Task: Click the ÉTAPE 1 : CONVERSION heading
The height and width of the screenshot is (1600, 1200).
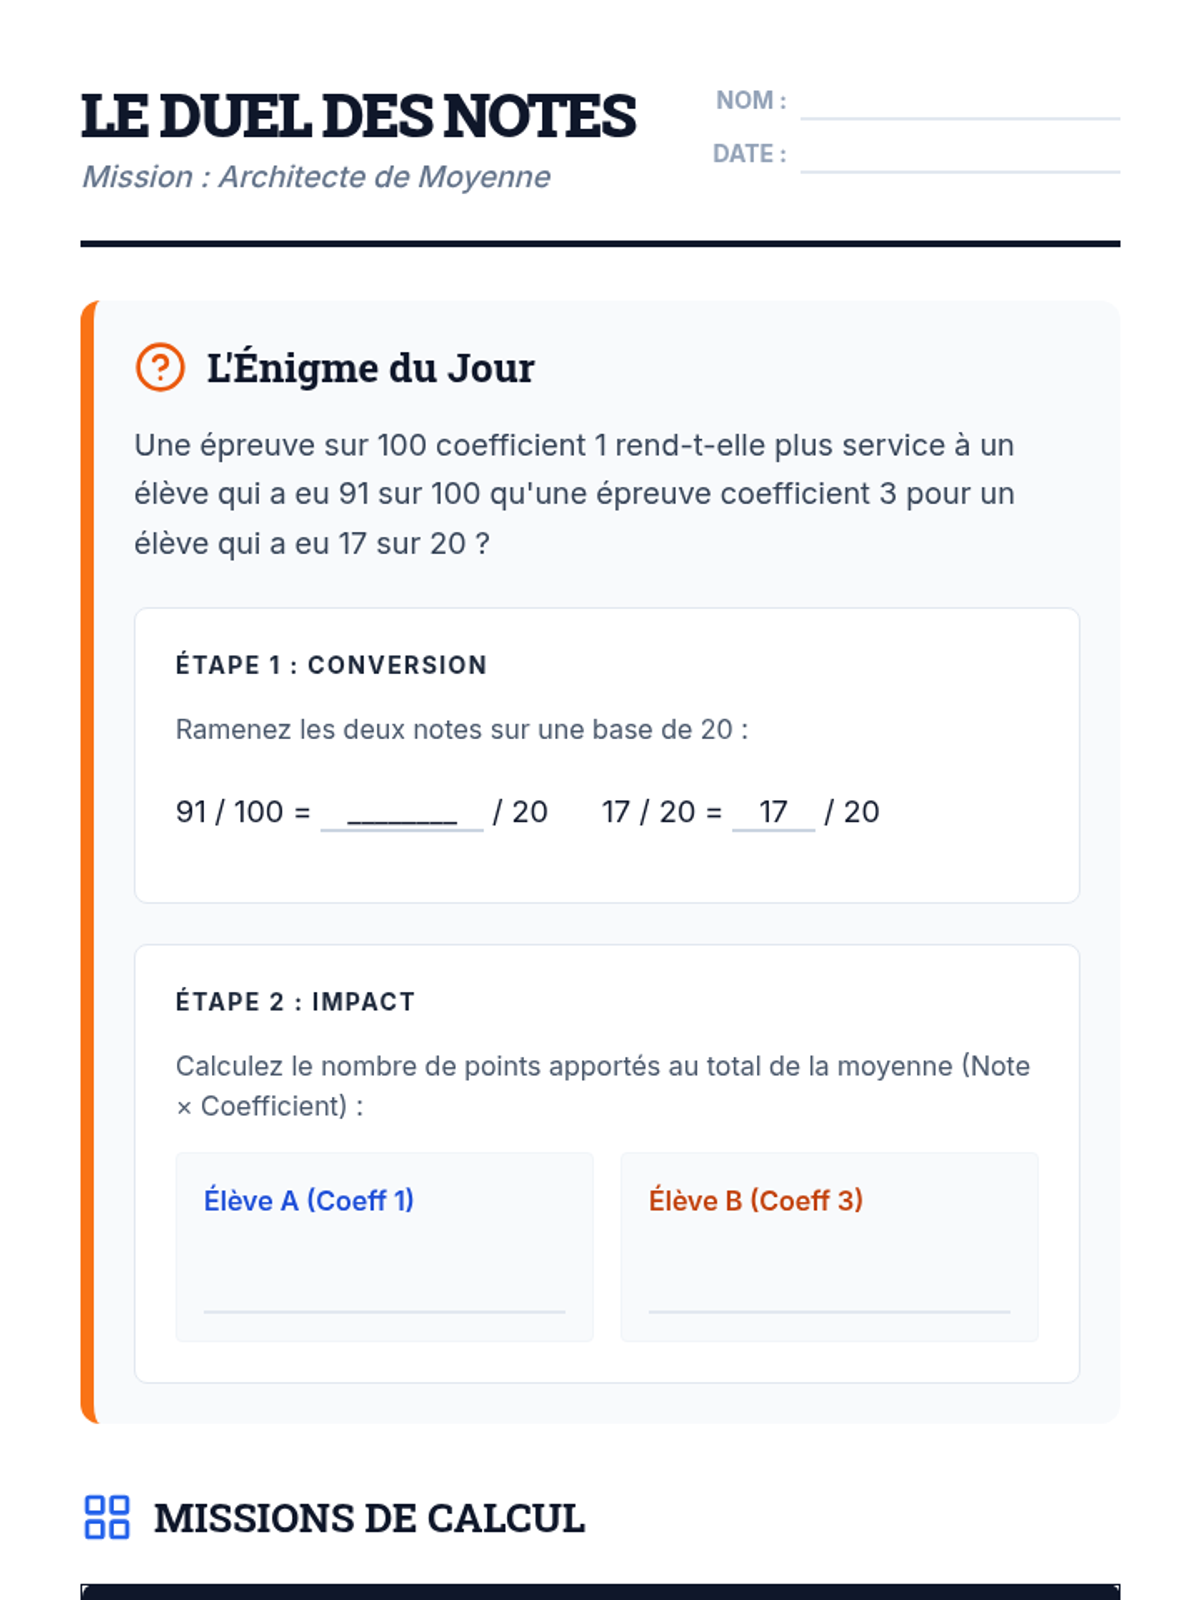Action: tap(331, 665)
